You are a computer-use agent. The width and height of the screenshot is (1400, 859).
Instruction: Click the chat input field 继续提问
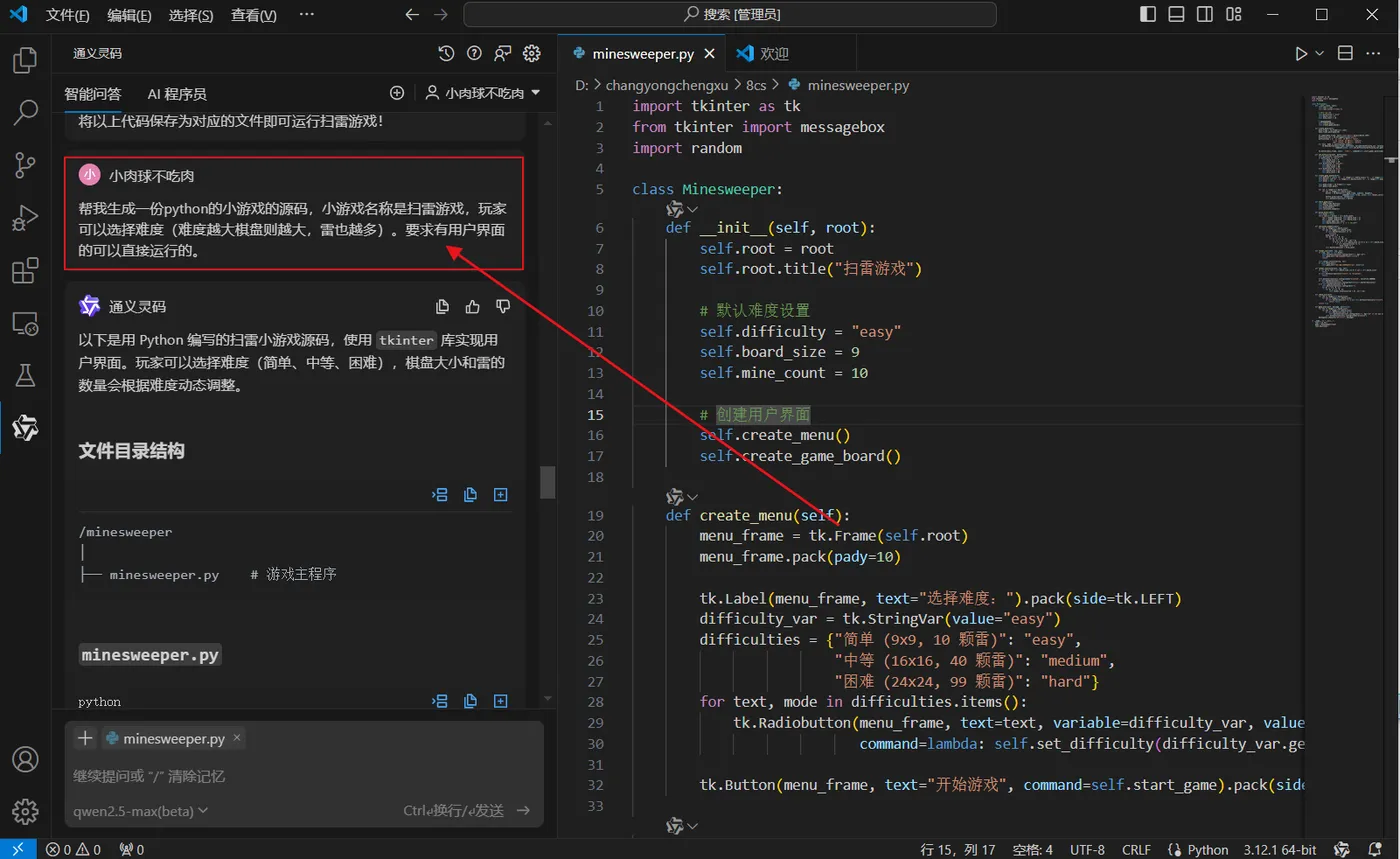pos(304,776)
